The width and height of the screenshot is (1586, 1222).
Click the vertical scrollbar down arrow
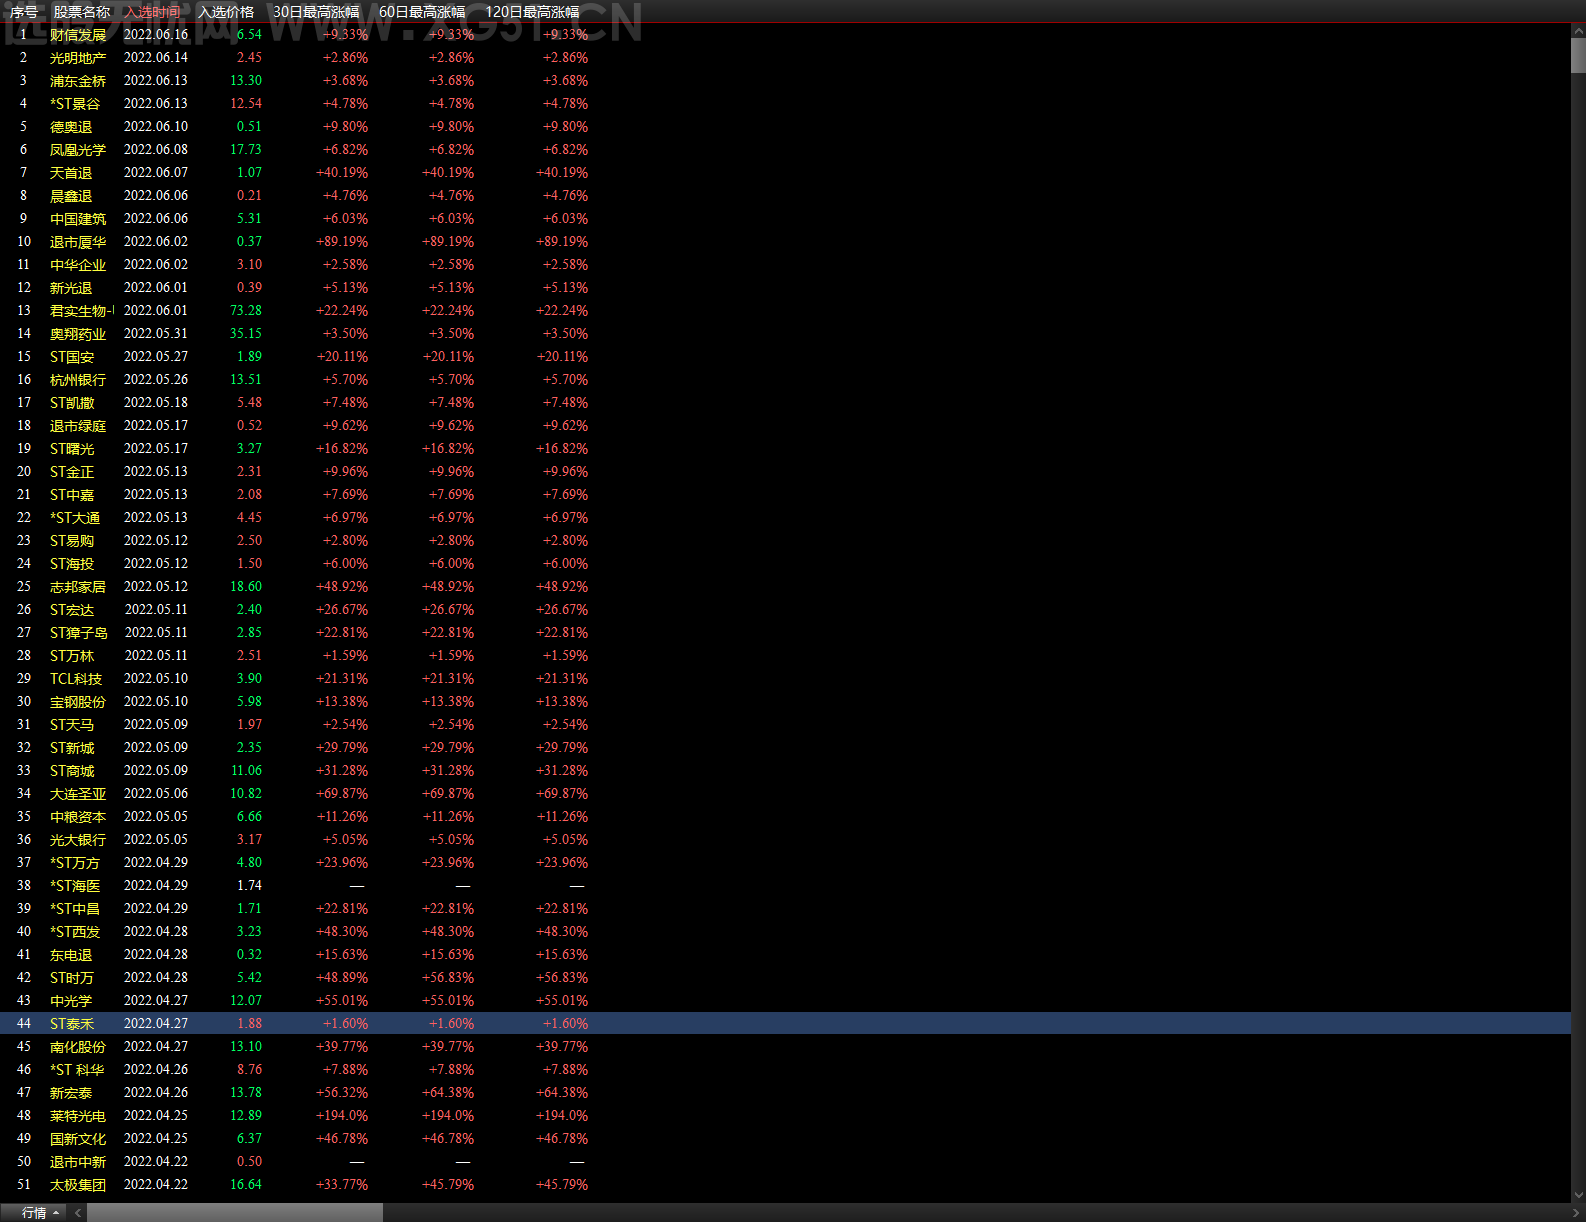click(1578, 1194)
